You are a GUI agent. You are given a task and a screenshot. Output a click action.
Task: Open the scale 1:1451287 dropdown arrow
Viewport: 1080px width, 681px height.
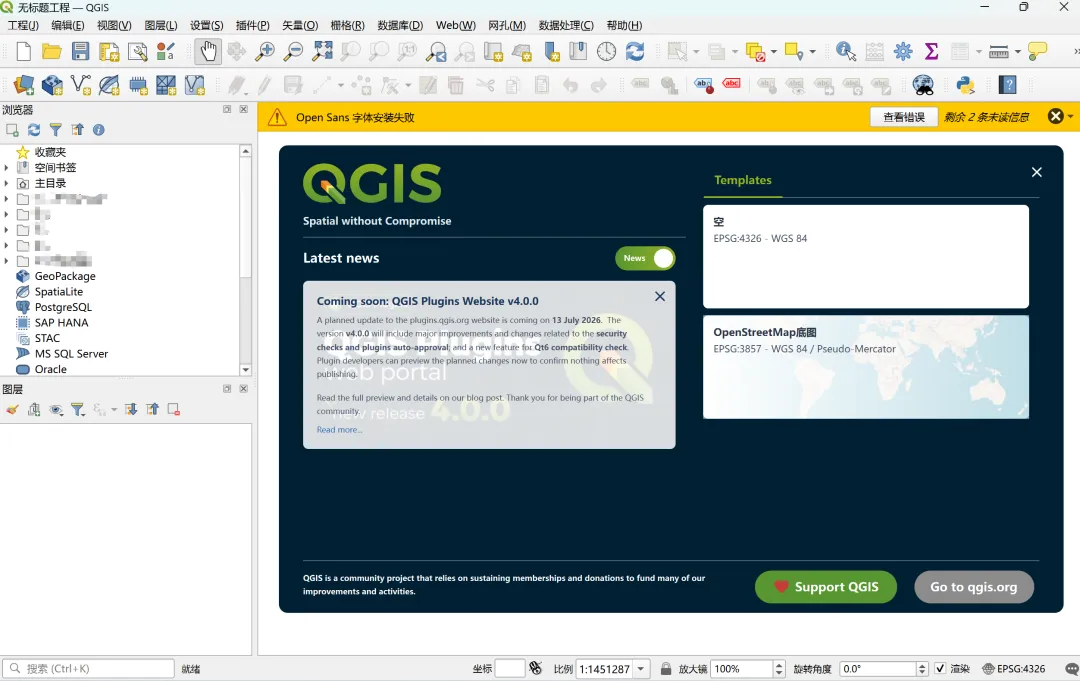pyautogui.click(x=641, y=669)
